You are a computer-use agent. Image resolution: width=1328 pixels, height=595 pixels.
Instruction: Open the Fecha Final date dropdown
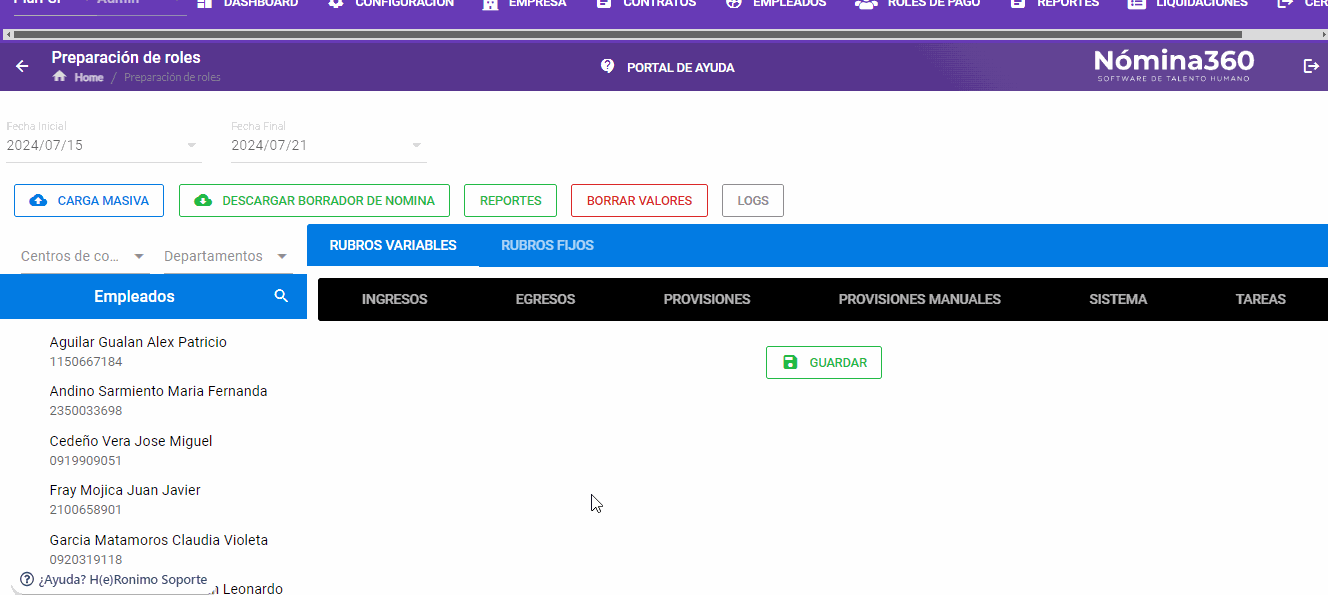tap(329, 145)
